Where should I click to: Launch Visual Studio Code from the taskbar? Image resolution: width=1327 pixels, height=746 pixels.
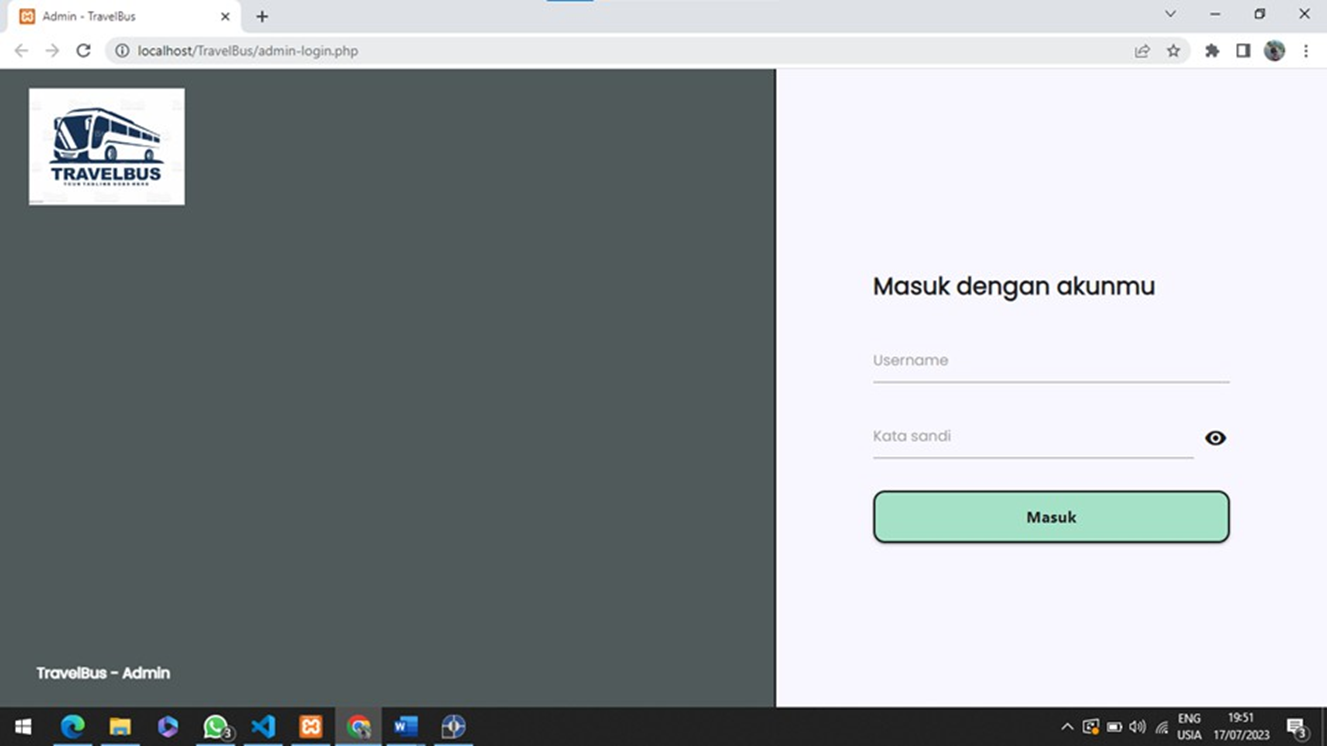click(263, 726)
